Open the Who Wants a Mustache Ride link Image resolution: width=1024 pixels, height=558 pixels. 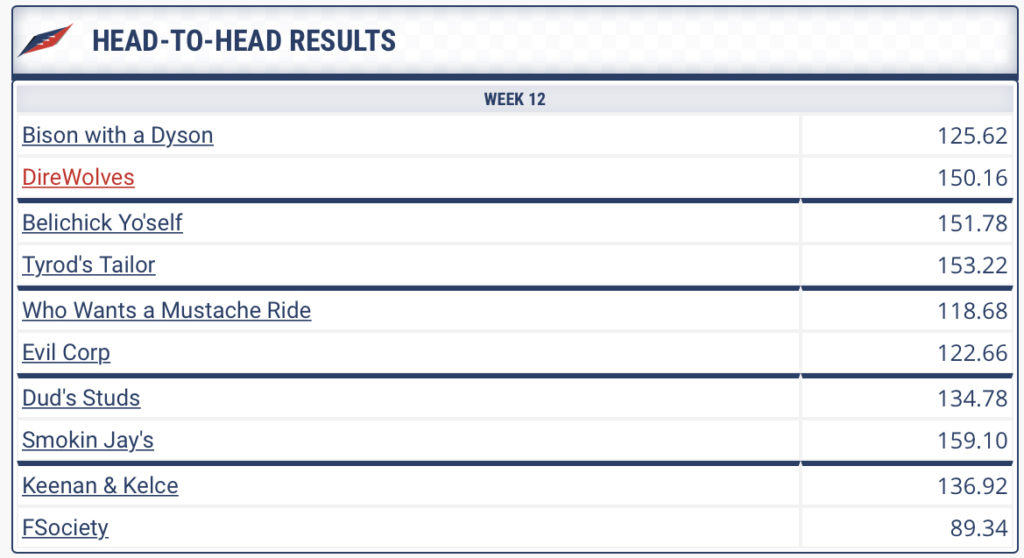(167, 310)
